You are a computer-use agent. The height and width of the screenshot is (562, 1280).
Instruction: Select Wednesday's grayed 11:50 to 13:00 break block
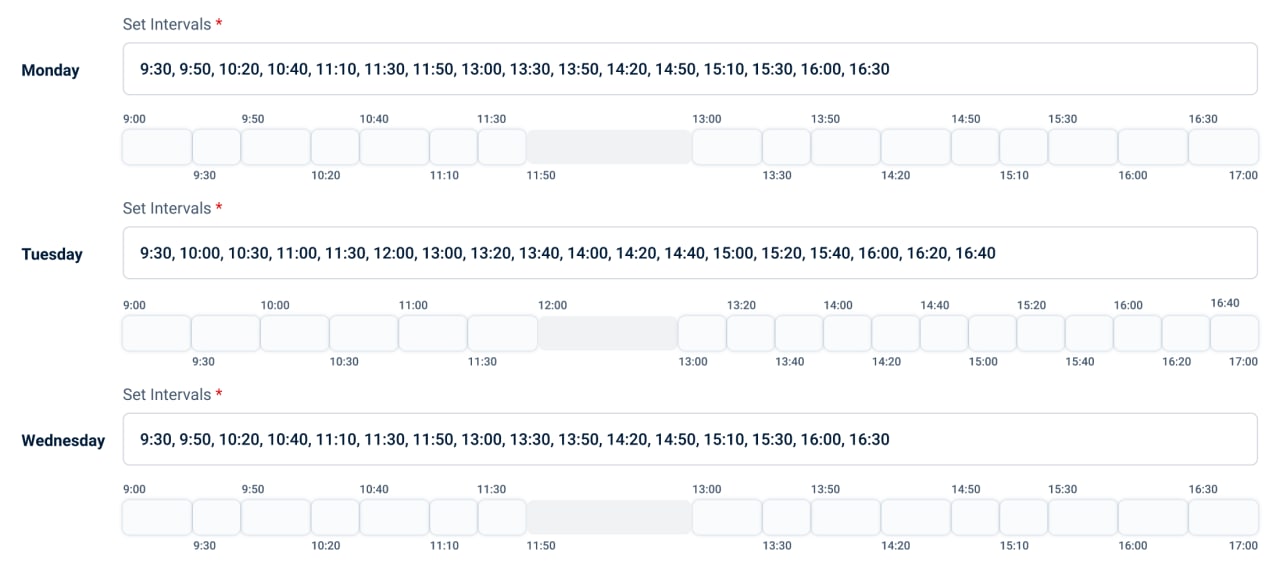609,518
